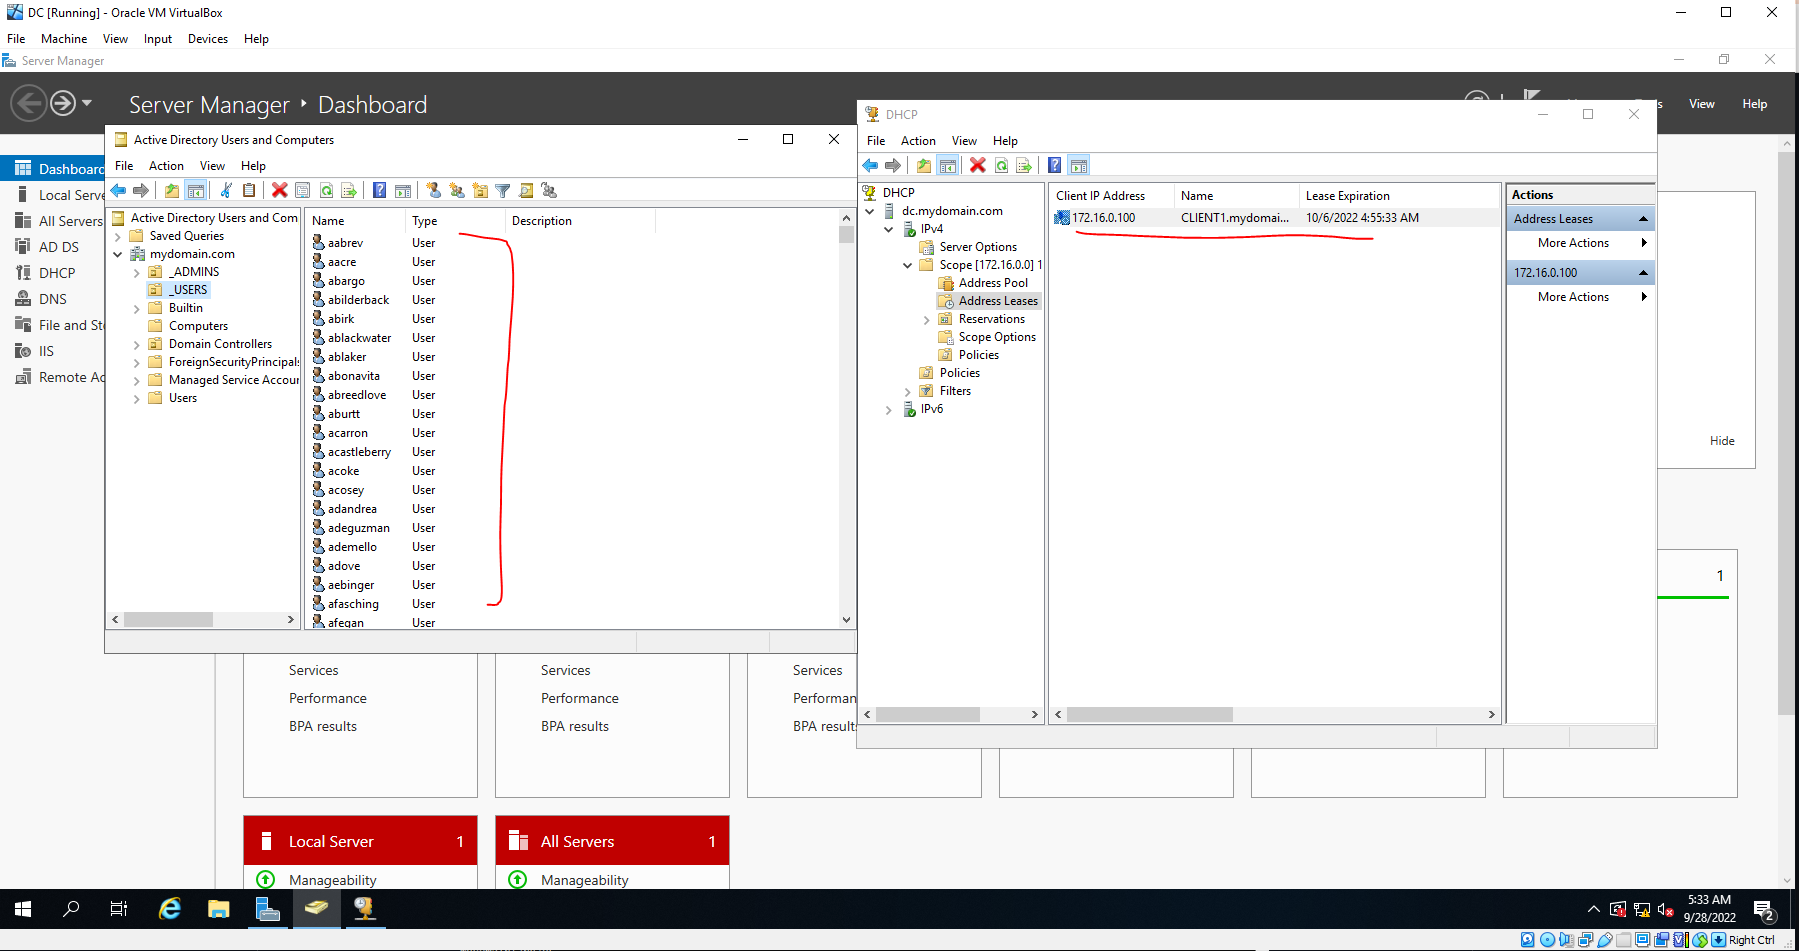Open the Action menu in Active Directory window
This screenshot has width=1799, height=951.
coord(166,166)
